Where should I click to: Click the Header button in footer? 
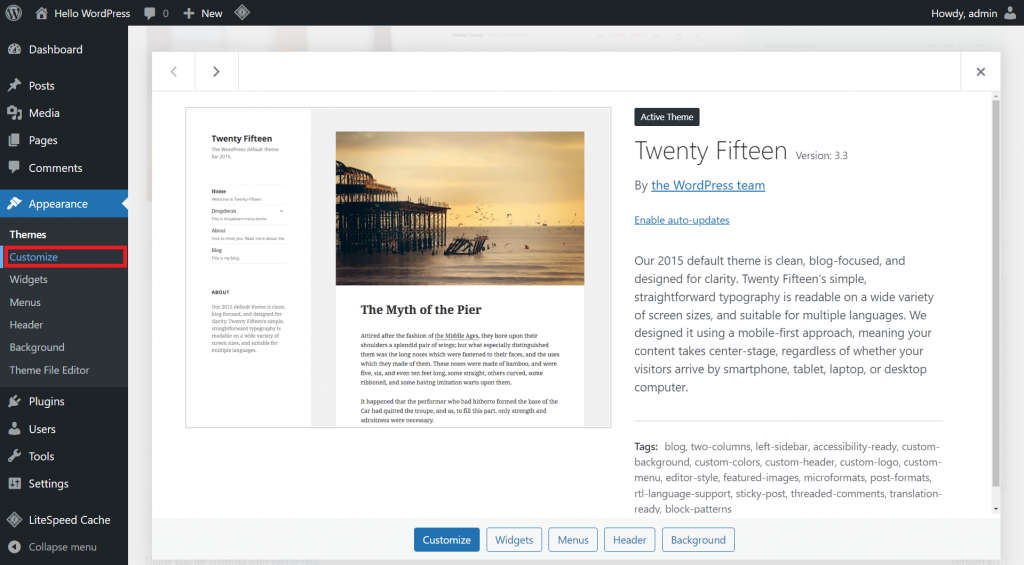(630, 540)
